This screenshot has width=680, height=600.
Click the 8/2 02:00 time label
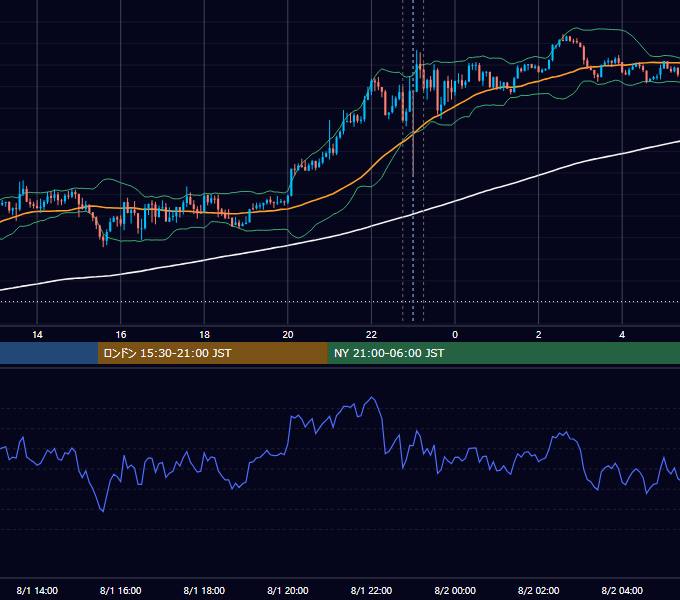tap(538, 590)
